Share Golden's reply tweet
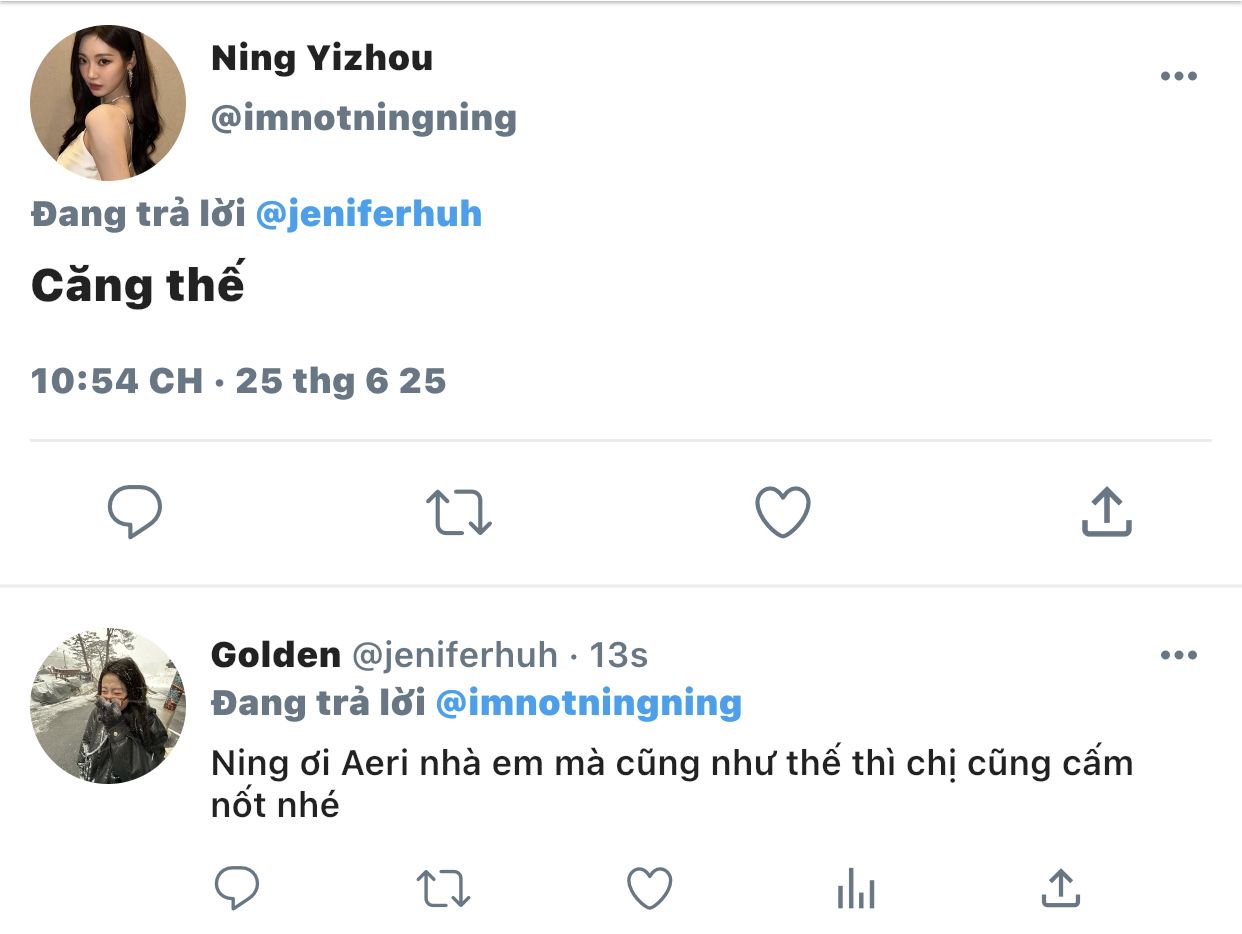 [1061, 887]
